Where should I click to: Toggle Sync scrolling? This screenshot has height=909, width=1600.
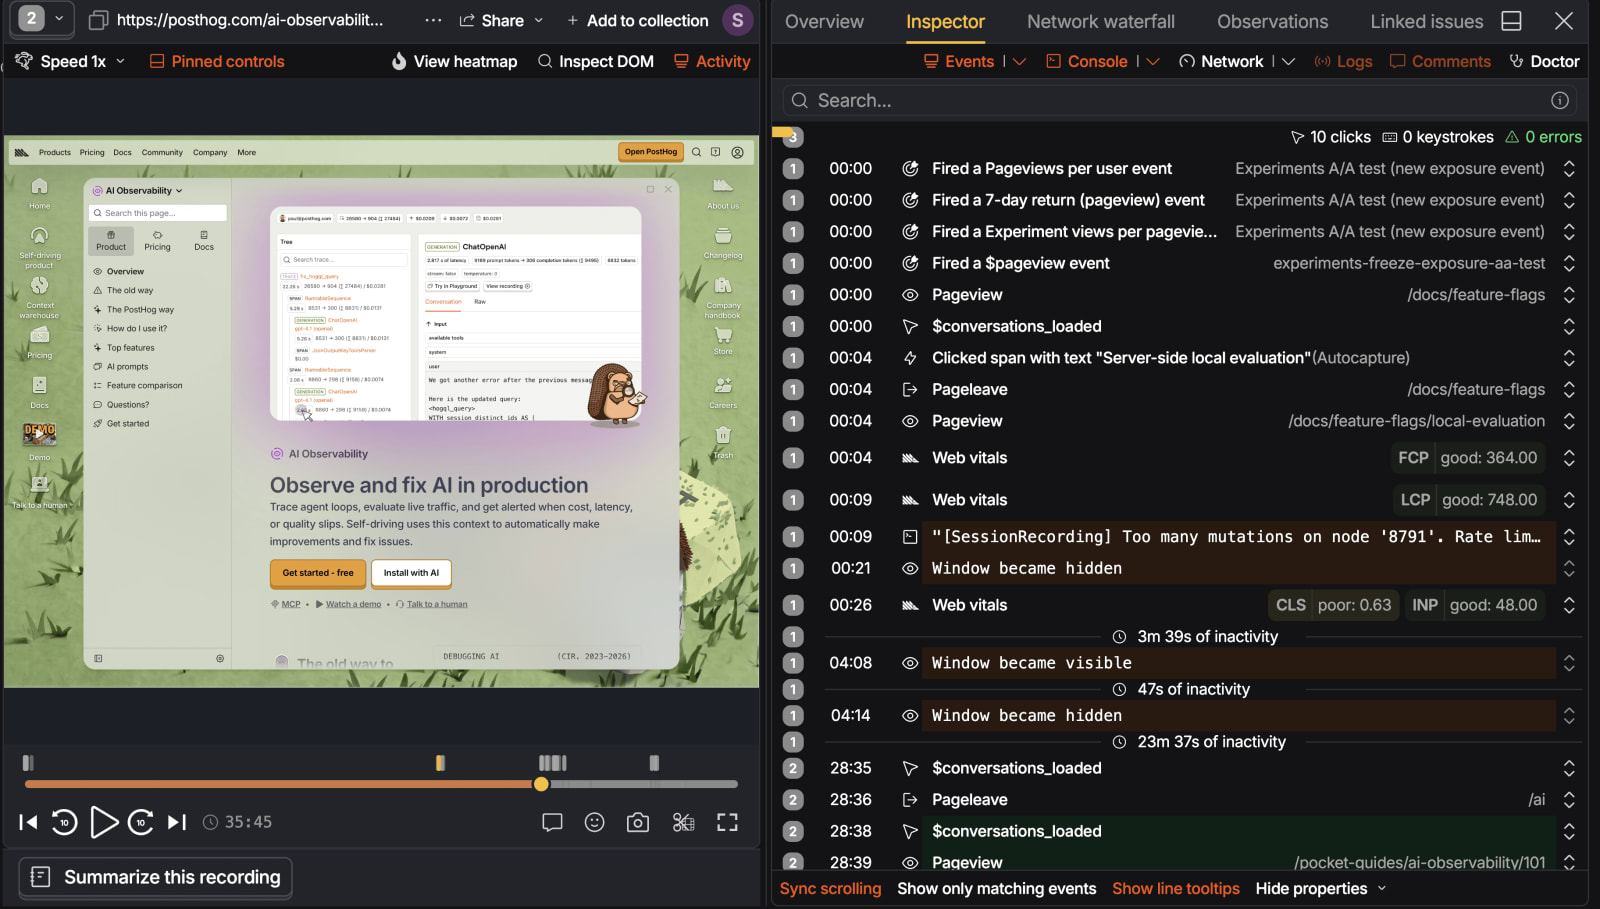point(830,888)
